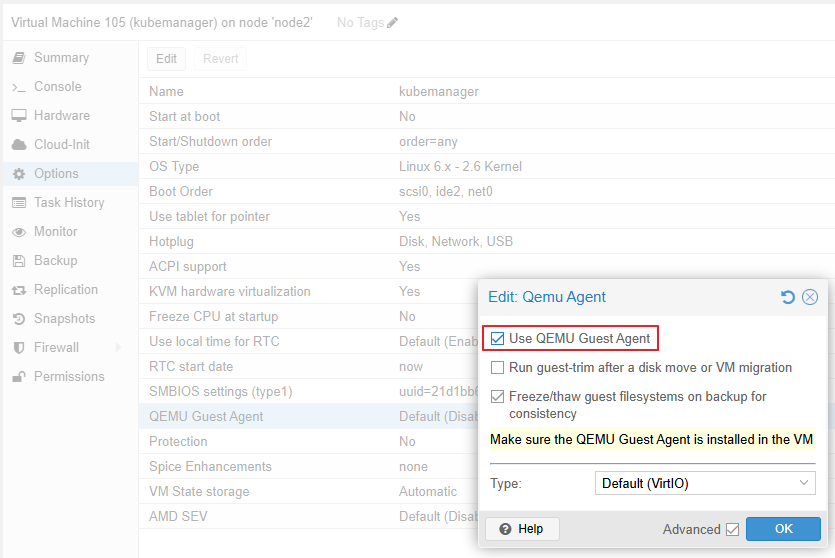Select the Hotplug row
This screenshot has height=558, width=835.
(487, 241)
